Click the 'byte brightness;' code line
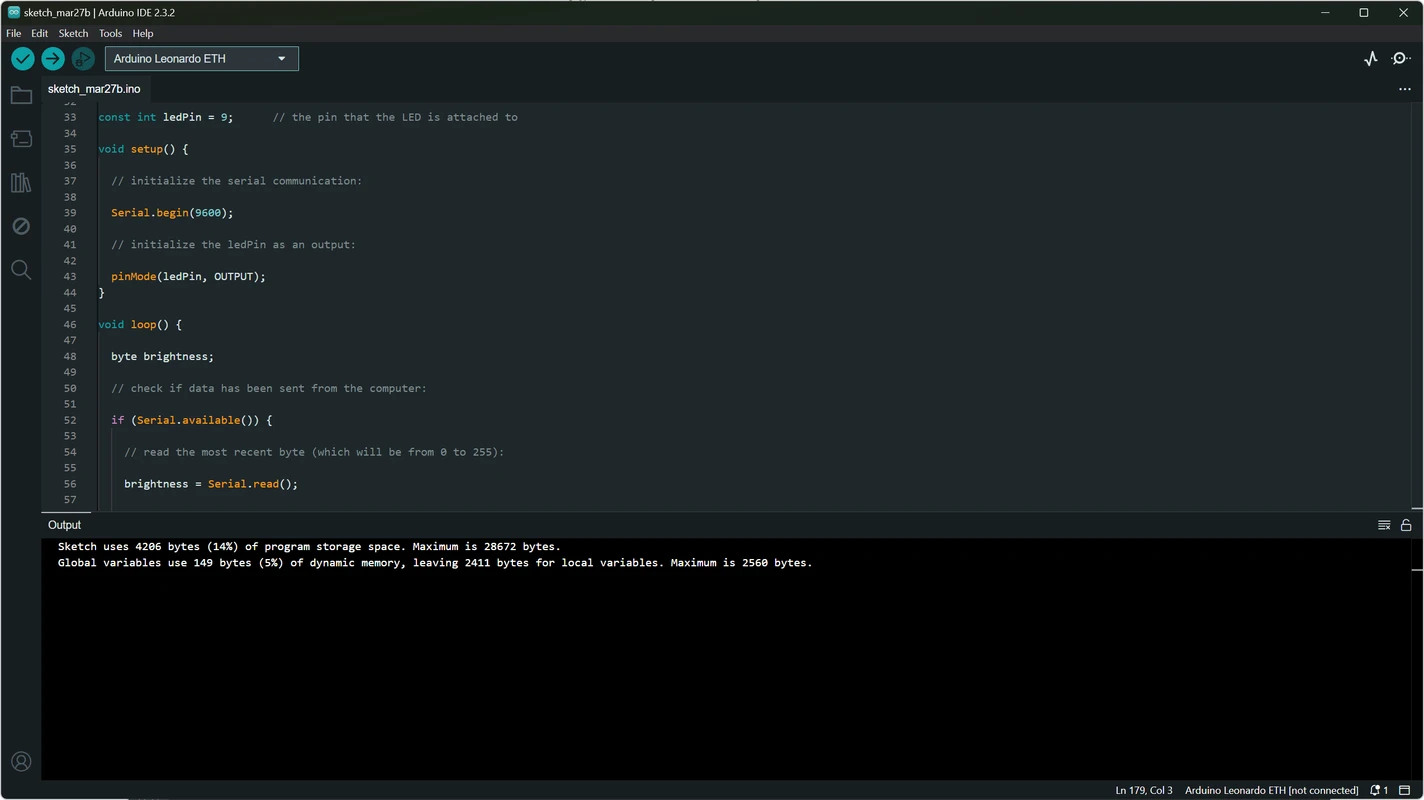 tap(162, 357)
